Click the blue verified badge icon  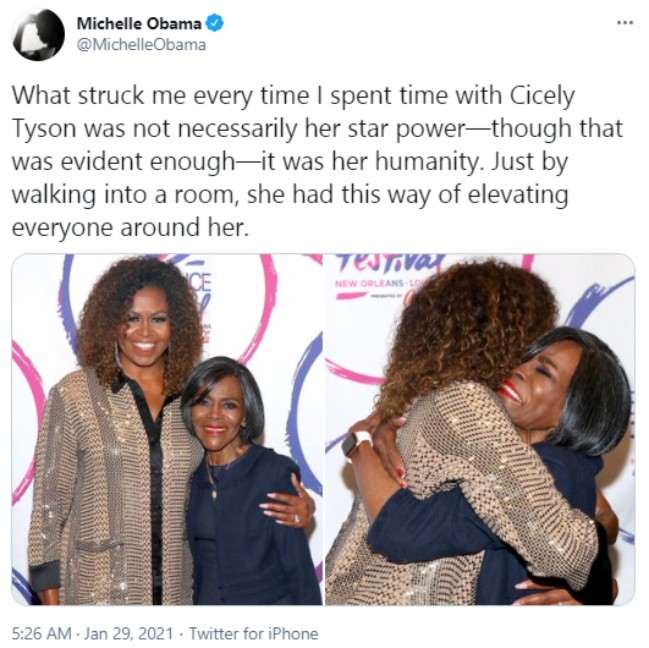point(215,23)
